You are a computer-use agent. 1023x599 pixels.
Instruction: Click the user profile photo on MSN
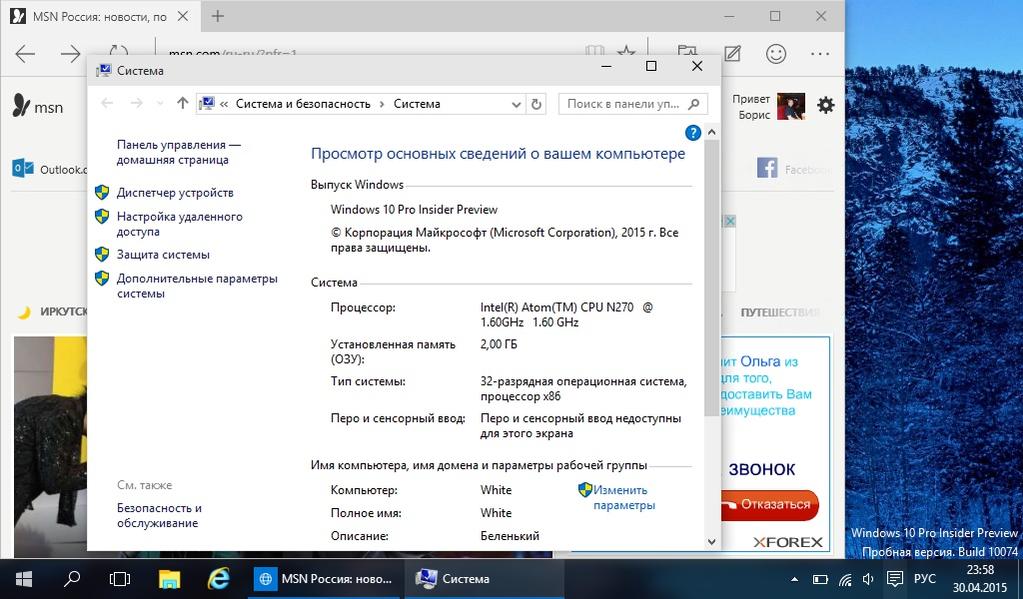click(x=791, y=106)
